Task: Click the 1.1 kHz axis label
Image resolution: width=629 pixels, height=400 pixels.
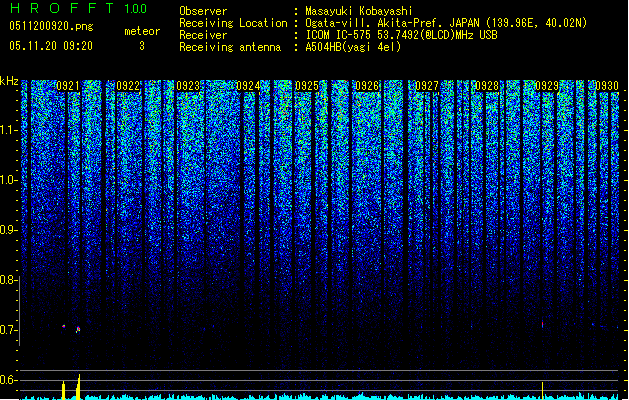Action: (8, 130)
